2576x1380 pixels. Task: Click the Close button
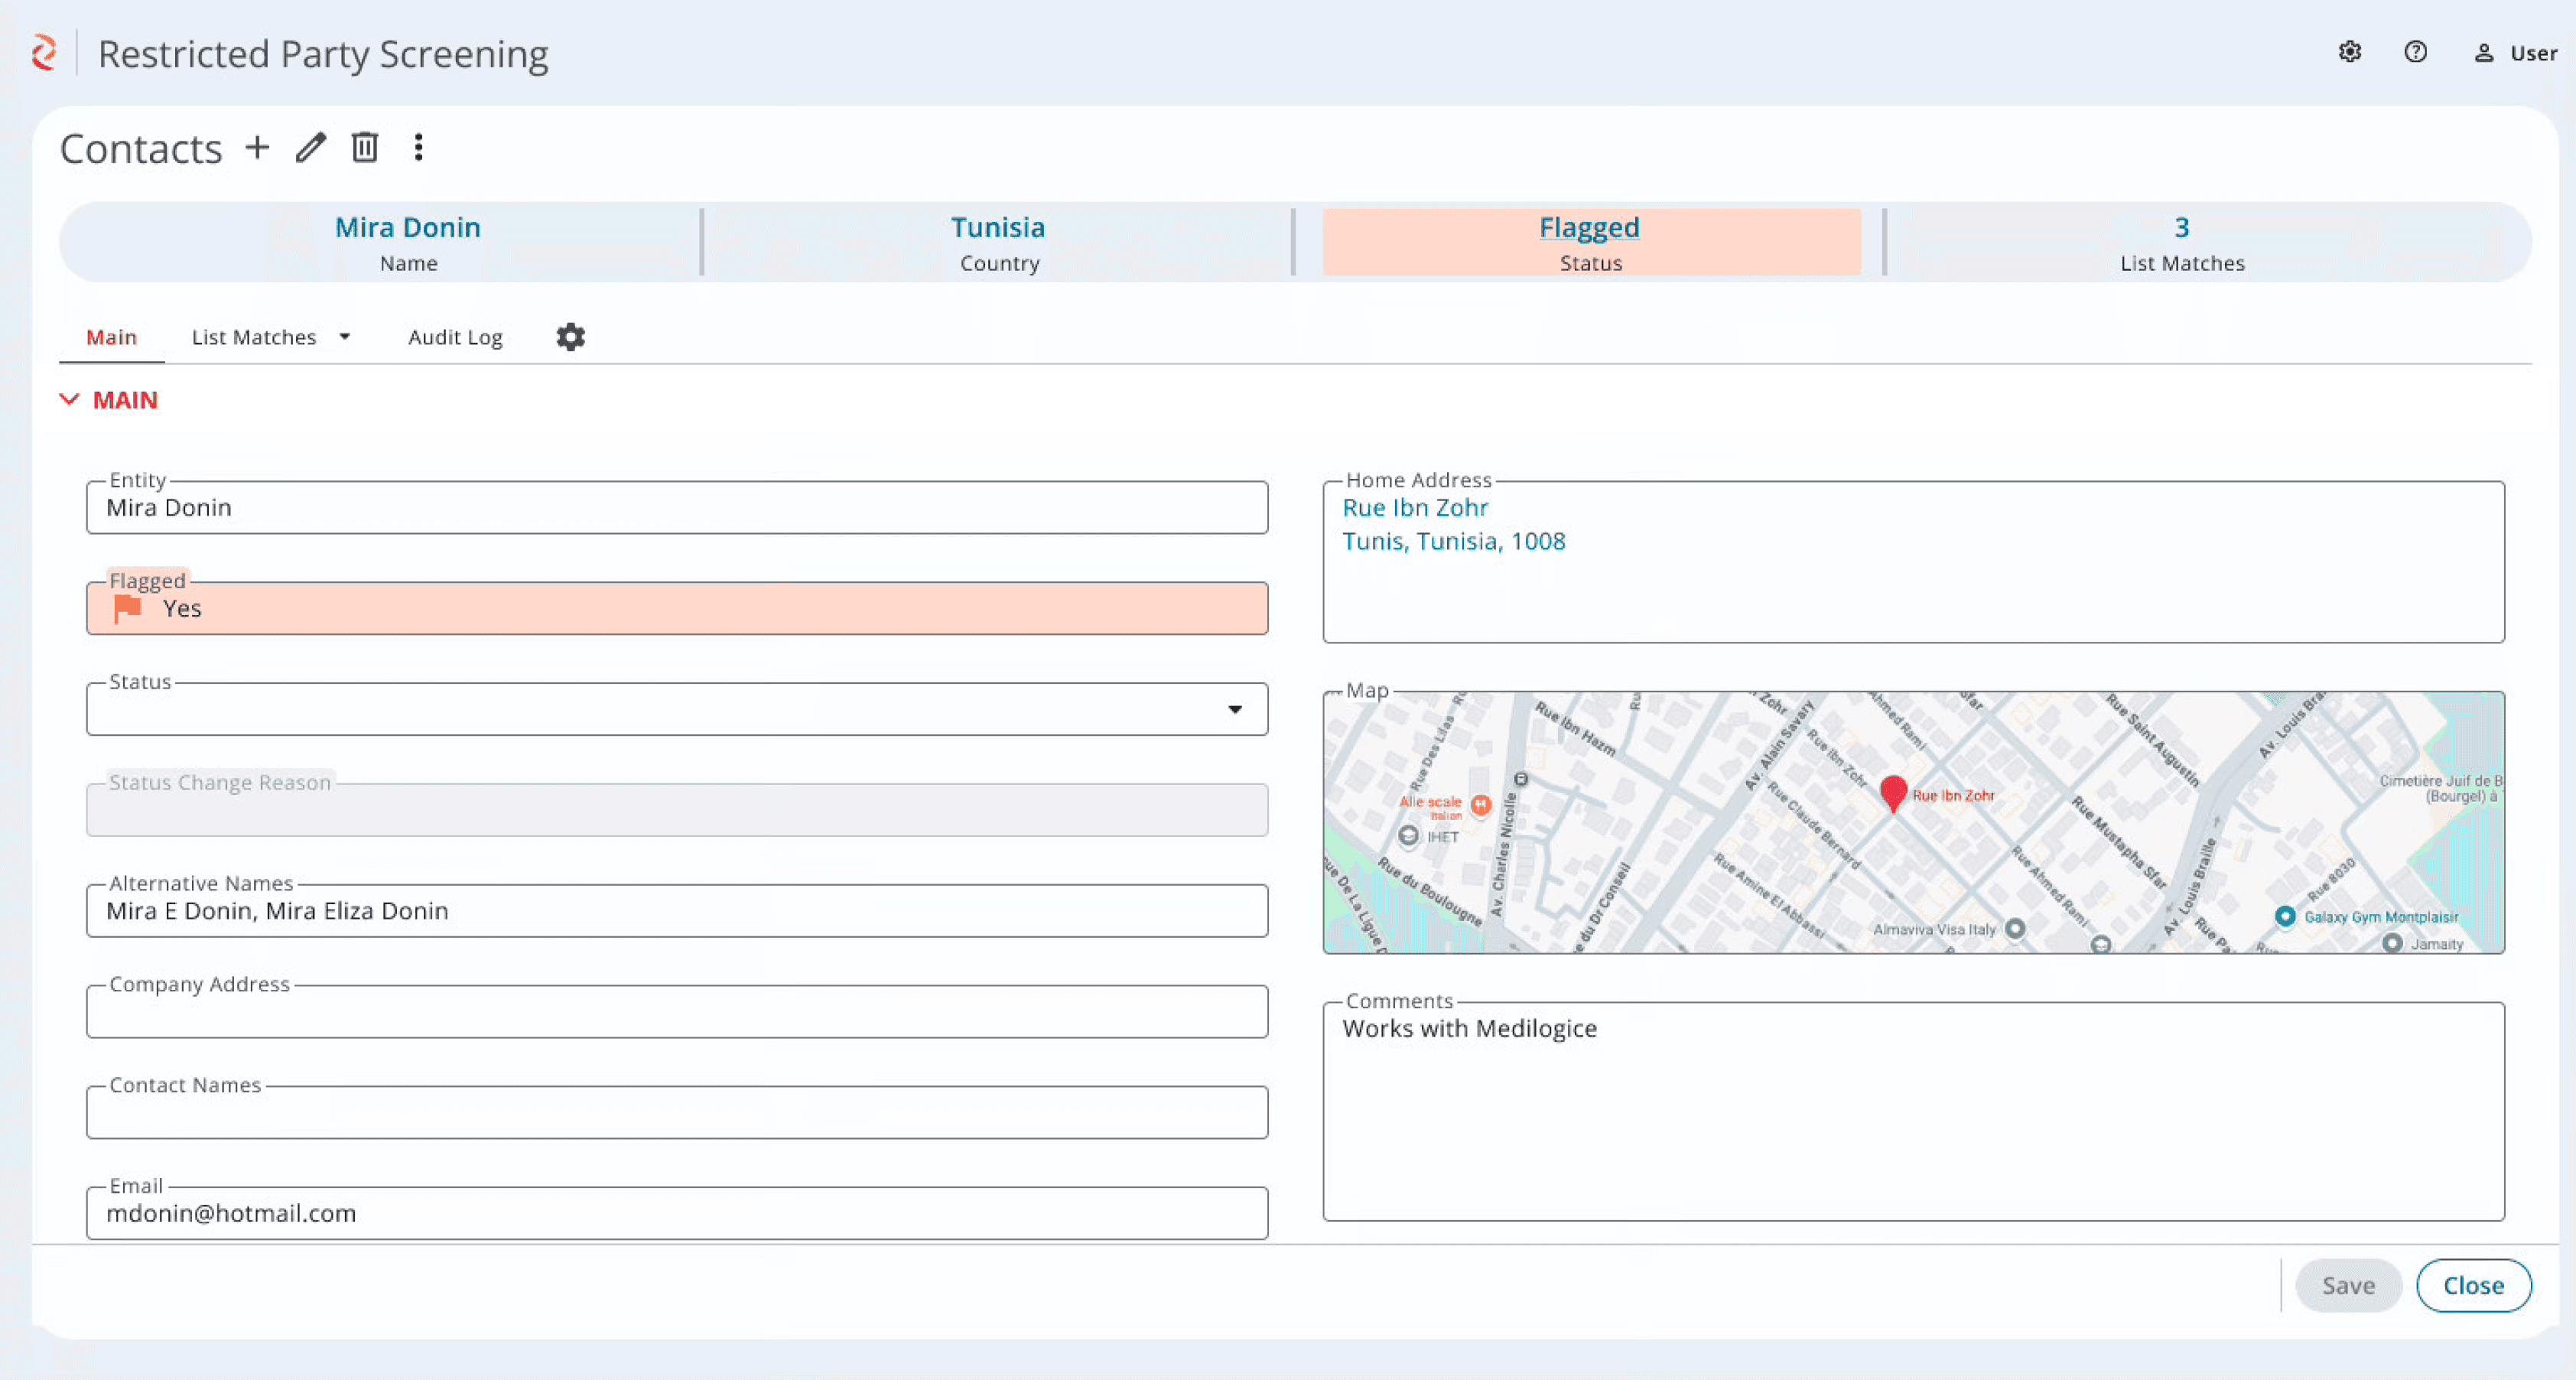(2473, 1285)
